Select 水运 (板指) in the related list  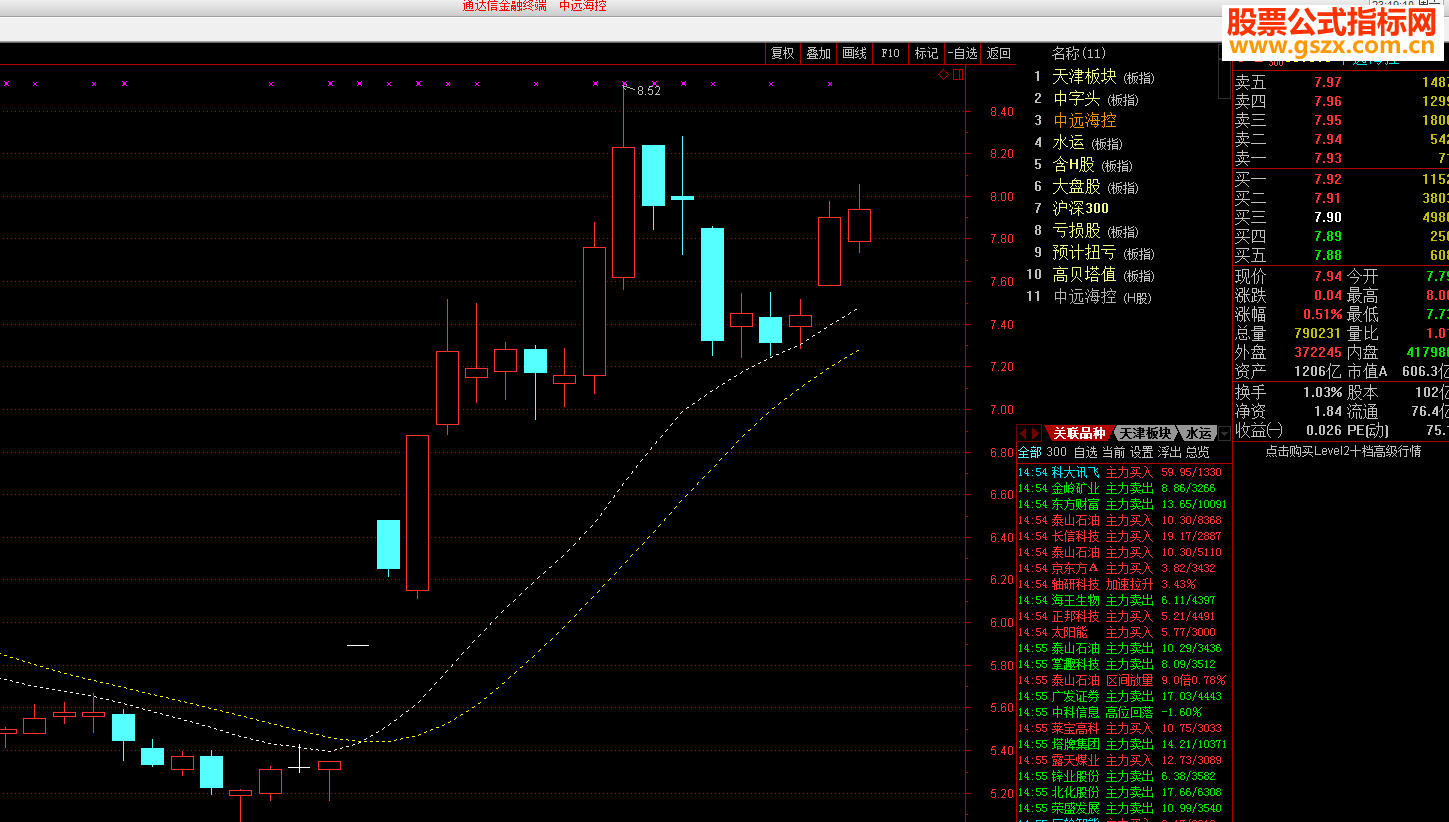click(1086, 143)
